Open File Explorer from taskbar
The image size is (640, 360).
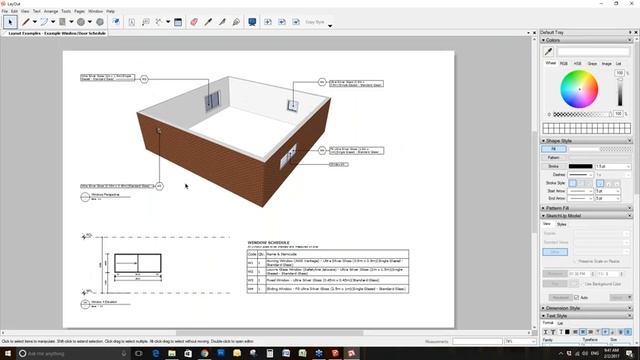click(172, 353)
